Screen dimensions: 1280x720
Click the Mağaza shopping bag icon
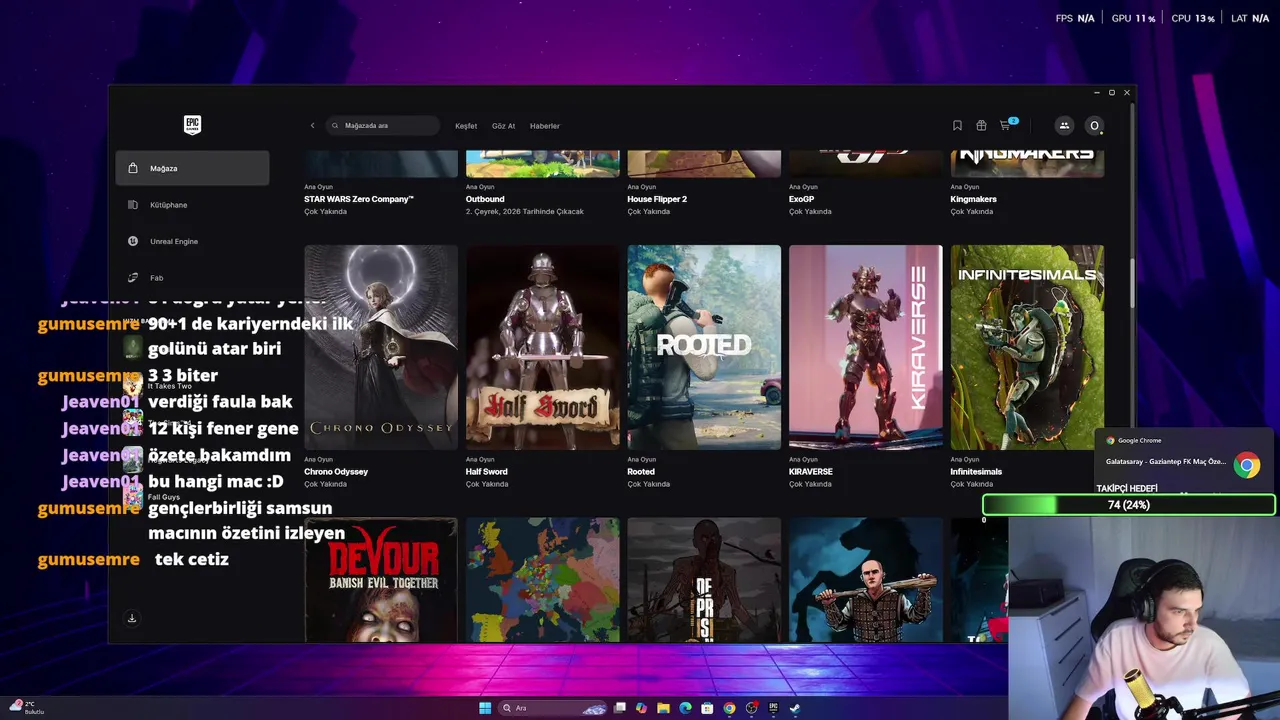click(133, 168)
